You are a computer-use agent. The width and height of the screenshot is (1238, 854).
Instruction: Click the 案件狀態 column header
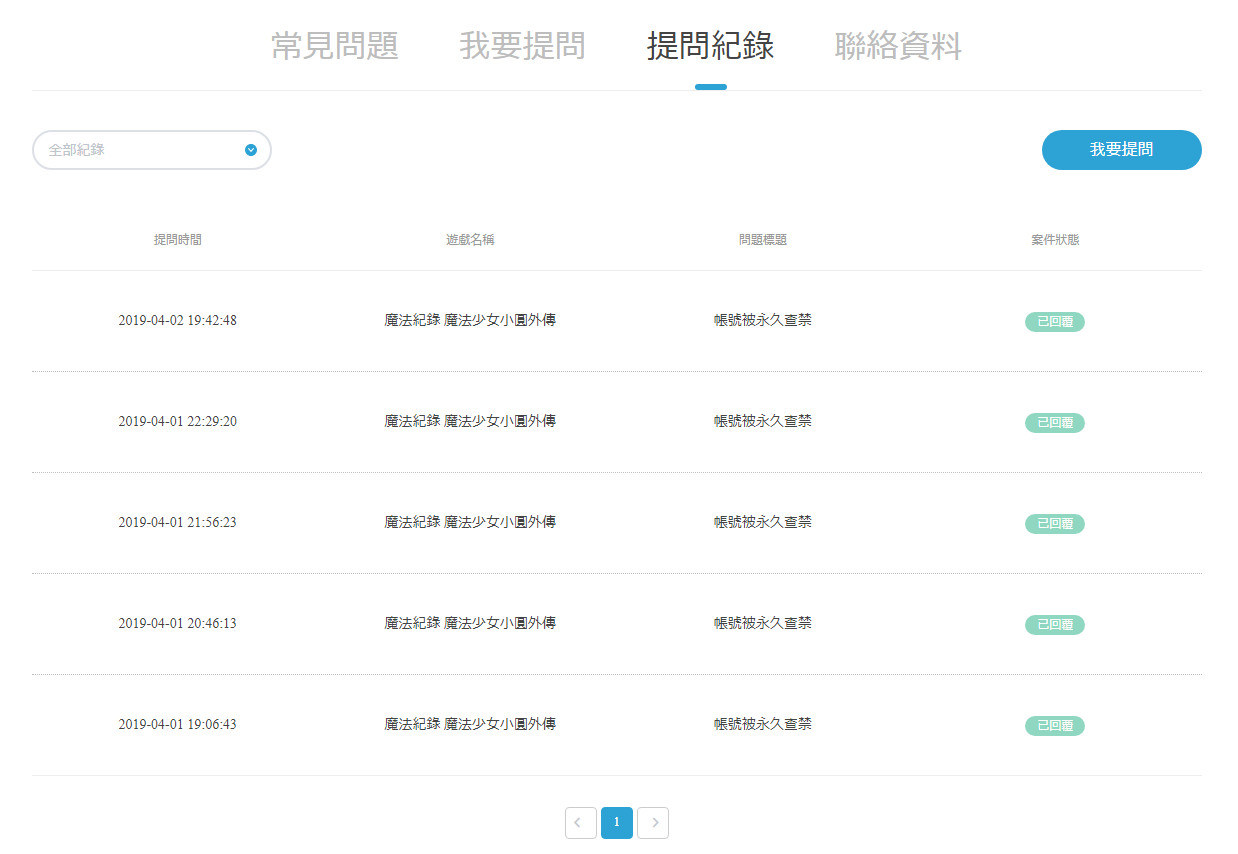tap(1055, 240)
